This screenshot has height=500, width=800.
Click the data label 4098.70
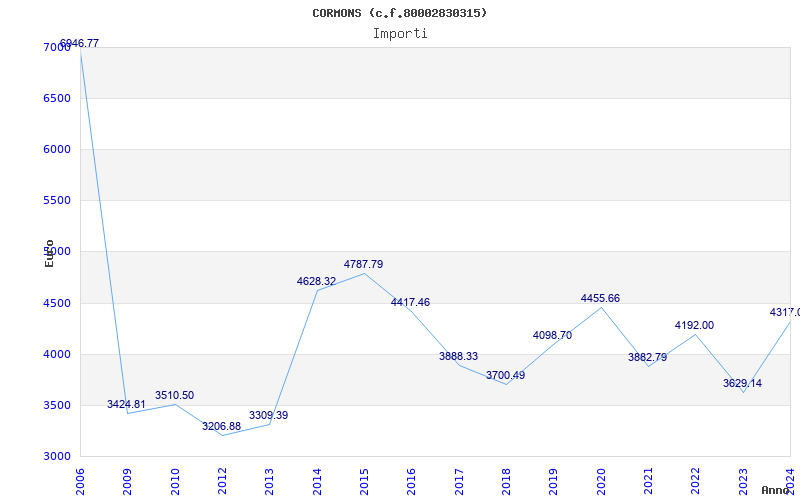[x=552, y=335]
